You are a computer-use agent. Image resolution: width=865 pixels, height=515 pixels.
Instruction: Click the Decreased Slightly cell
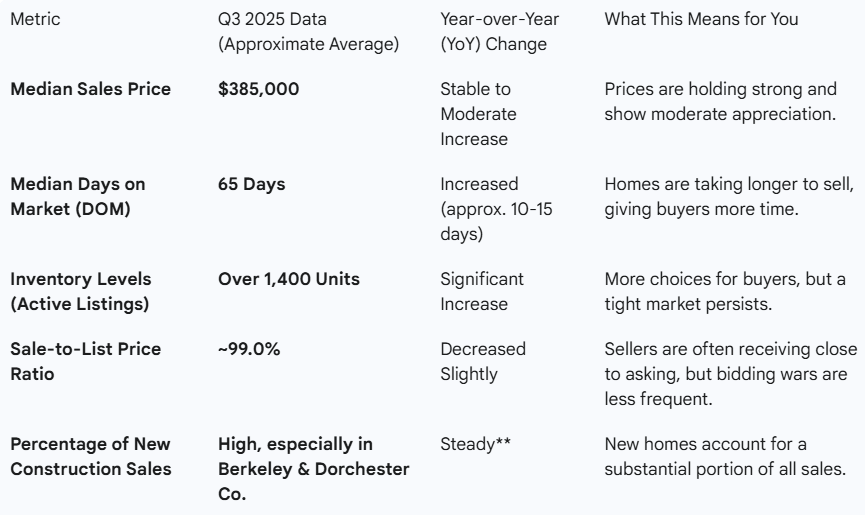483,361
